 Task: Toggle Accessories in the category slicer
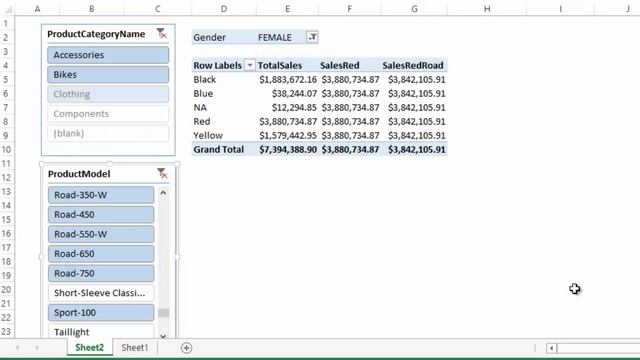click(x=108, y=55)
